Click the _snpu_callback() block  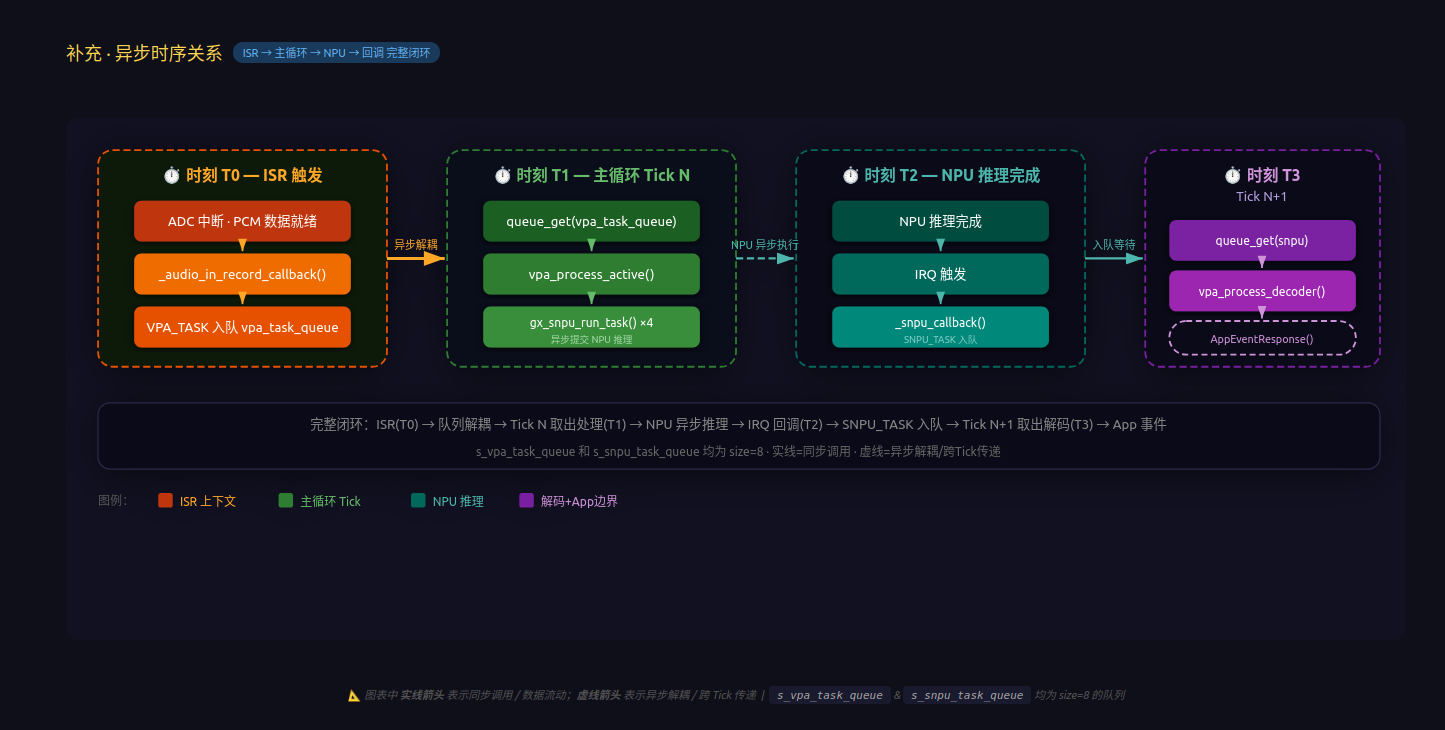click(x=940, y=327)
